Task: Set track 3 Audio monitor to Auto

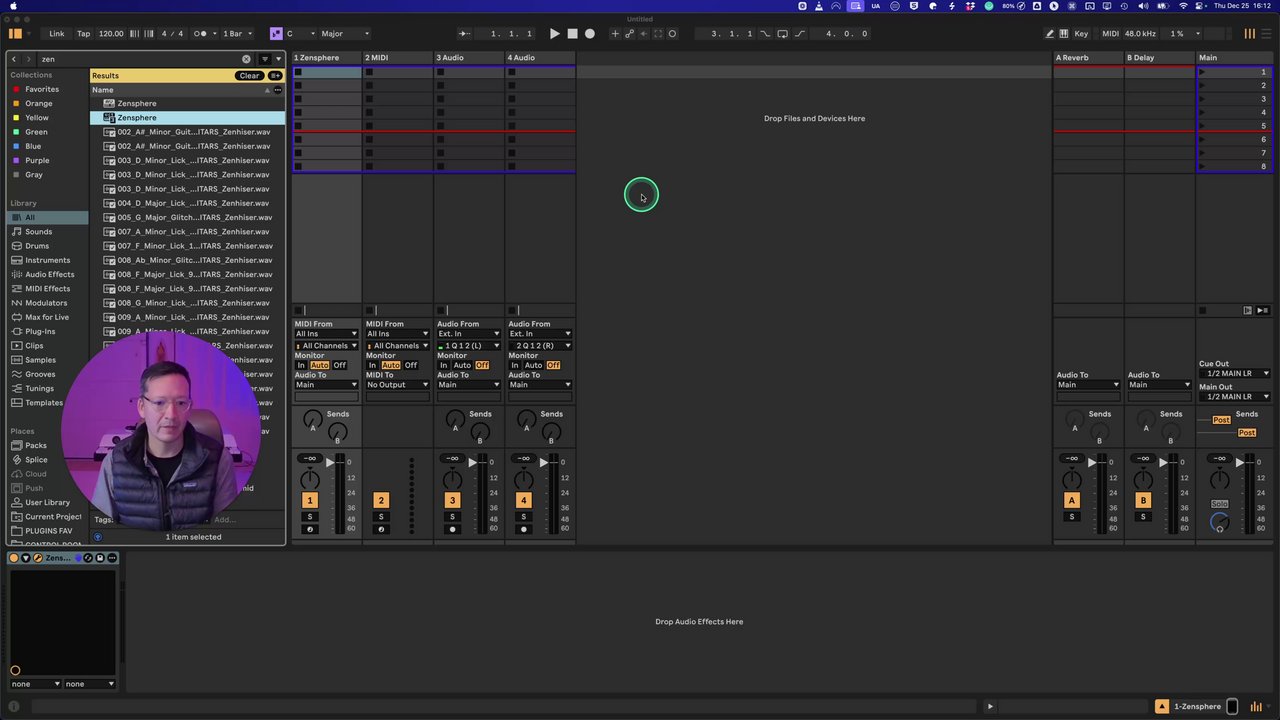Action: tap(462, 366)
